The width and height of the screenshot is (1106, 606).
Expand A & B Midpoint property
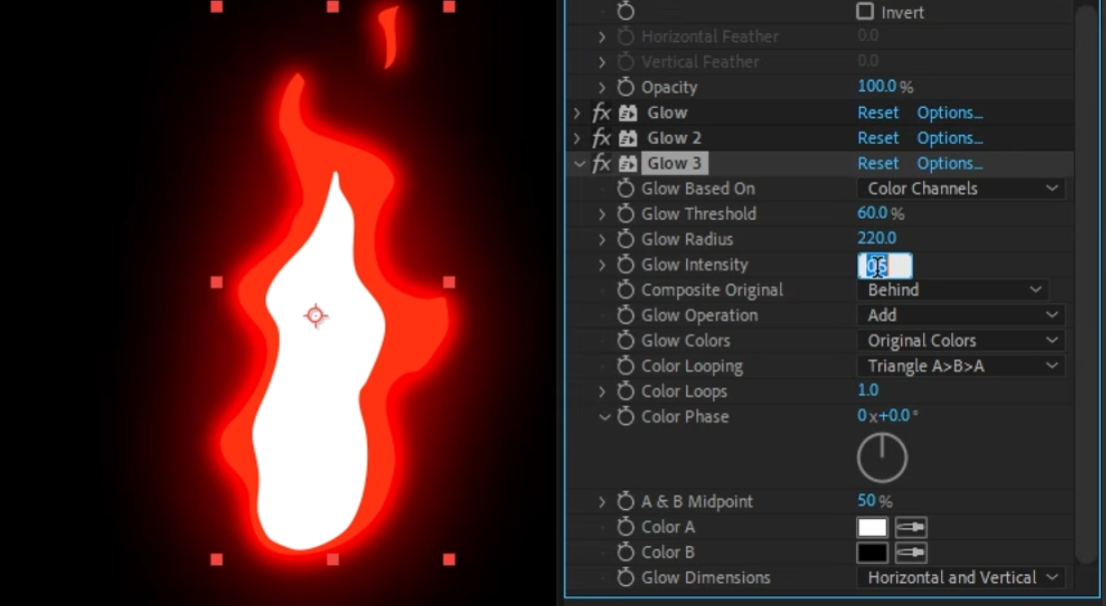(x=602, y=502)
